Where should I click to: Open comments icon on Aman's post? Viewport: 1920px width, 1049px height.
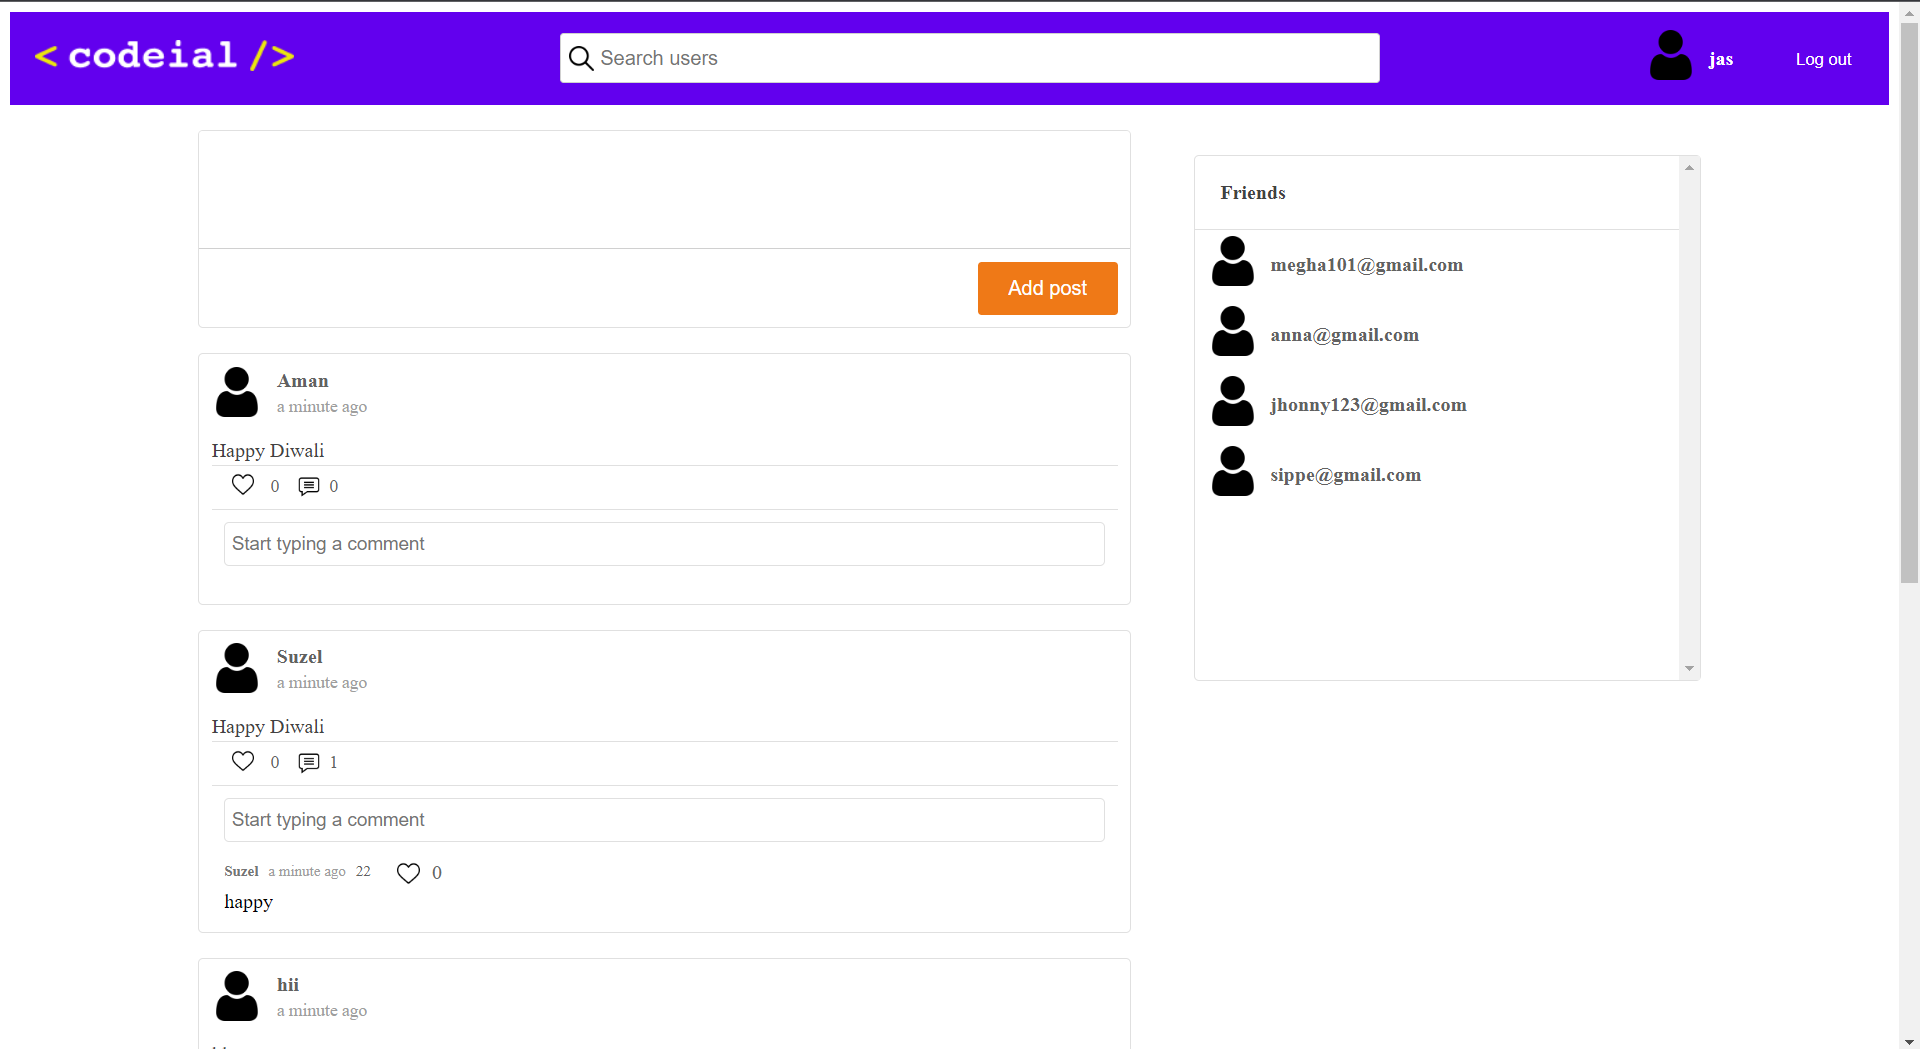[x=309, y=486]
